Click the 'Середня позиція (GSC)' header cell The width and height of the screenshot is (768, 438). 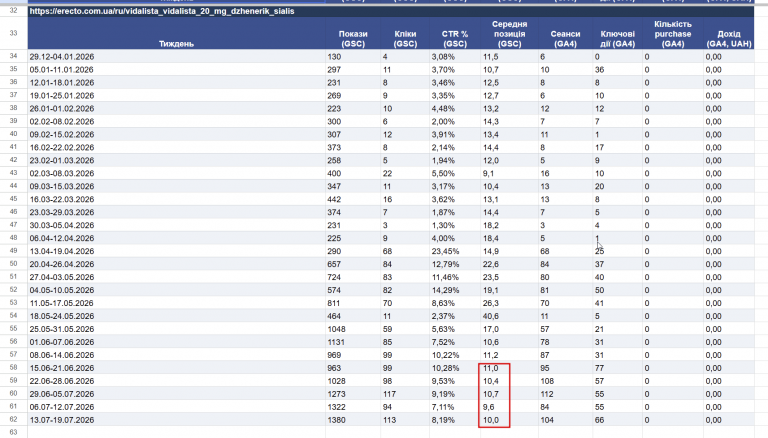coord(509,33)
